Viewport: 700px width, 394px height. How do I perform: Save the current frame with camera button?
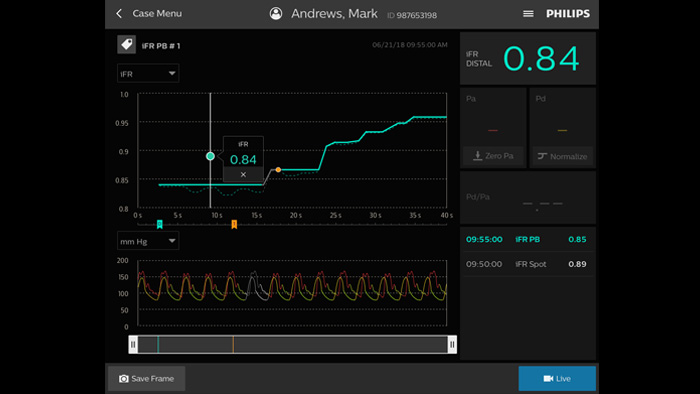coord(146,378)
